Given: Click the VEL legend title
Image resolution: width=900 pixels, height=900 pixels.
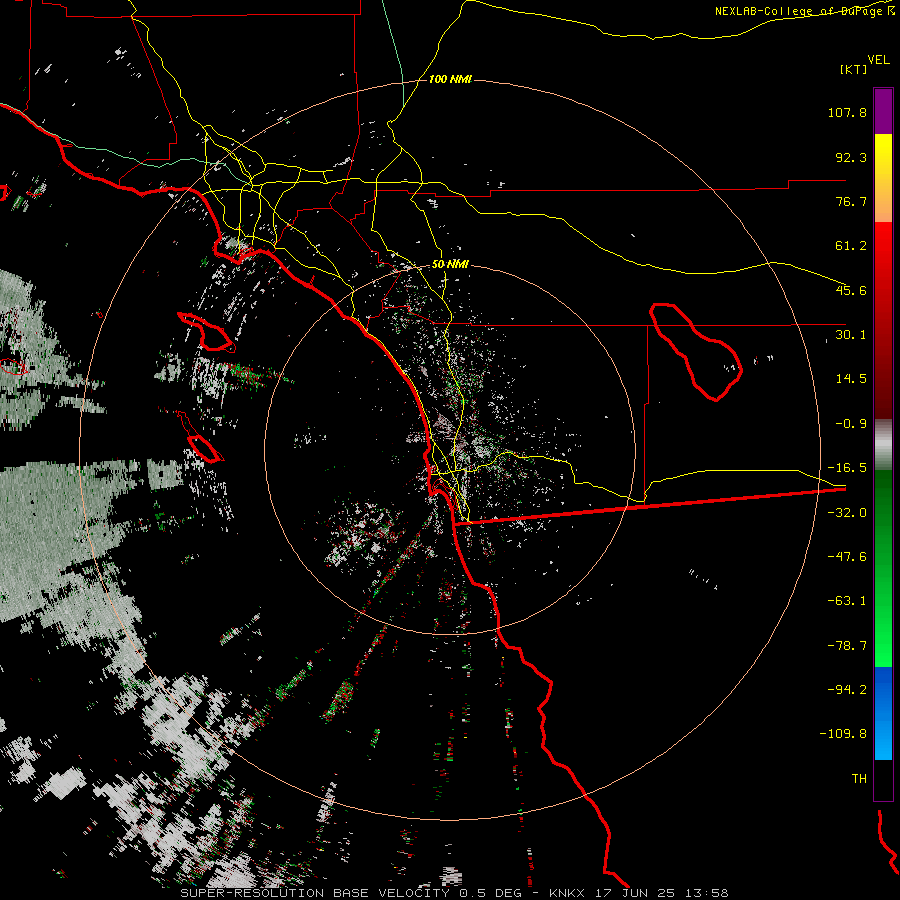Looking at the screenshot, I should coord(878,60).
